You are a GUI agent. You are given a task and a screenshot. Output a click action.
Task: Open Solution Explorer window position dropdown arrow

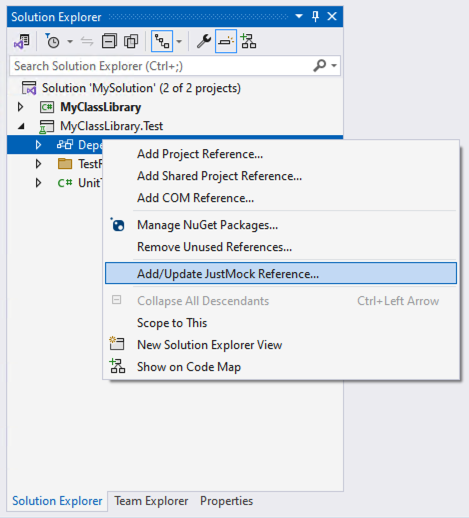tap(299, 16)
